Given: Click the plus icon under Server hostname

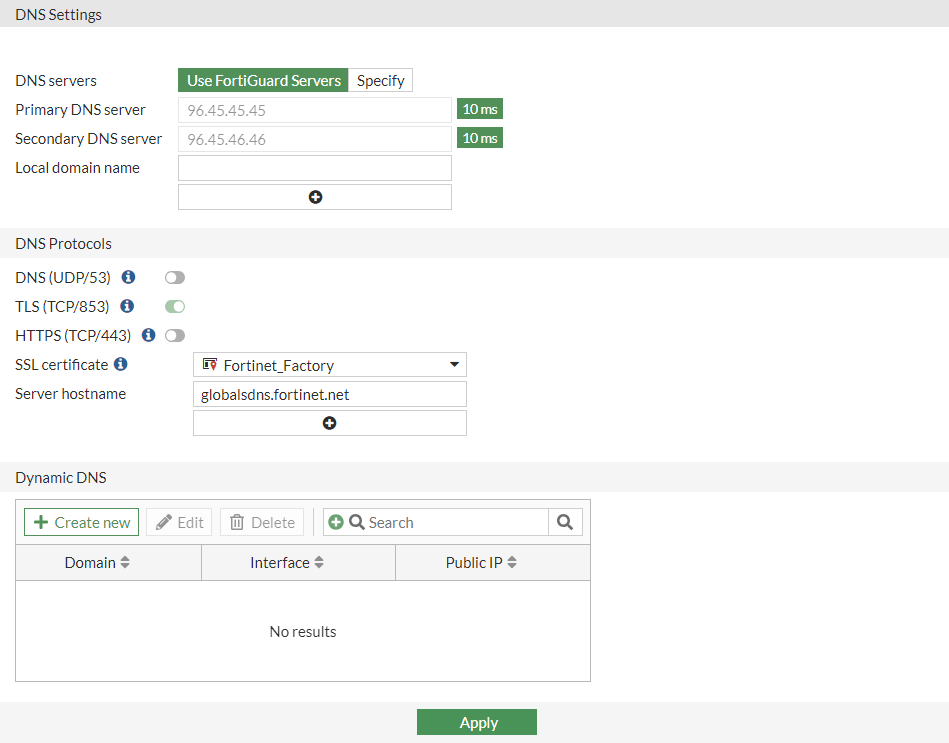Looking at the screenshot, I should (x=329, y=422).
